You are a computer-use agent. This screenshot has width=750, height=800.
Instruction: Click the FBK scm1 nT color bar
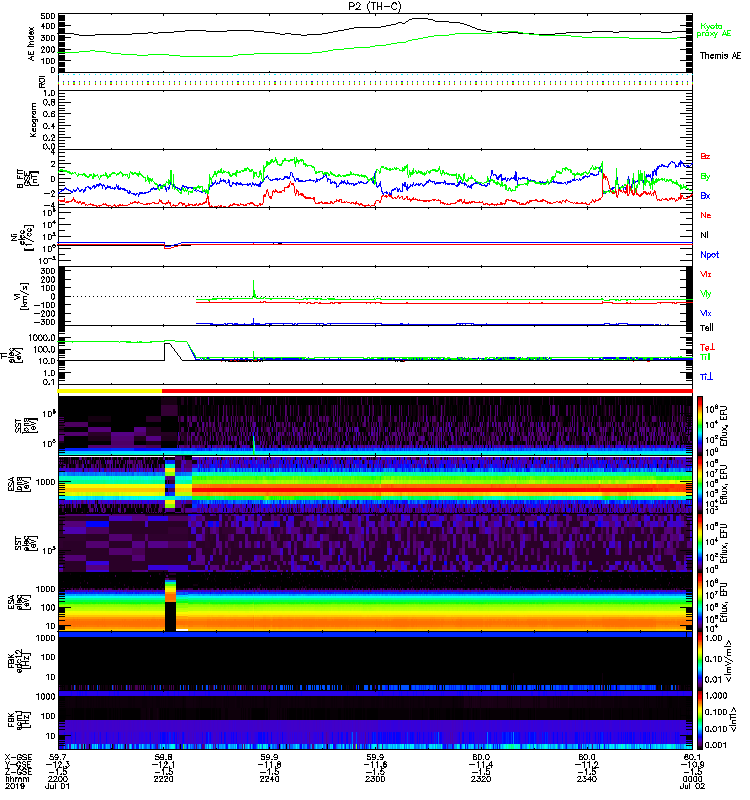[700, 720]
